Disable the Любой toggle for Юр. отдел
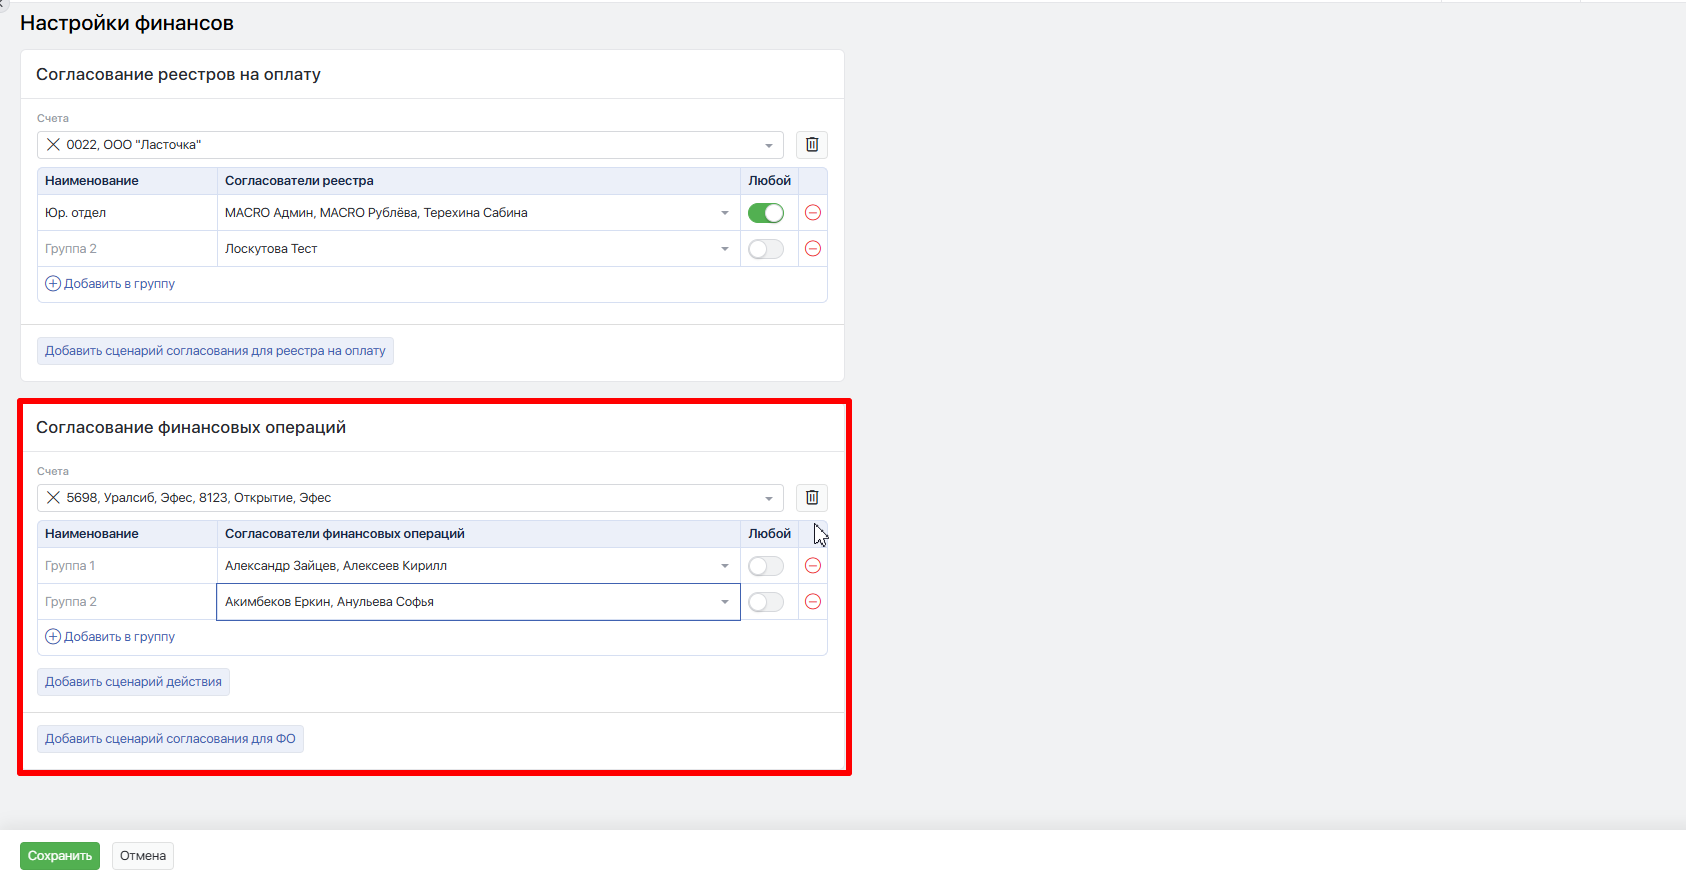Screen dimensions: 1686x879 coord(766,213)
